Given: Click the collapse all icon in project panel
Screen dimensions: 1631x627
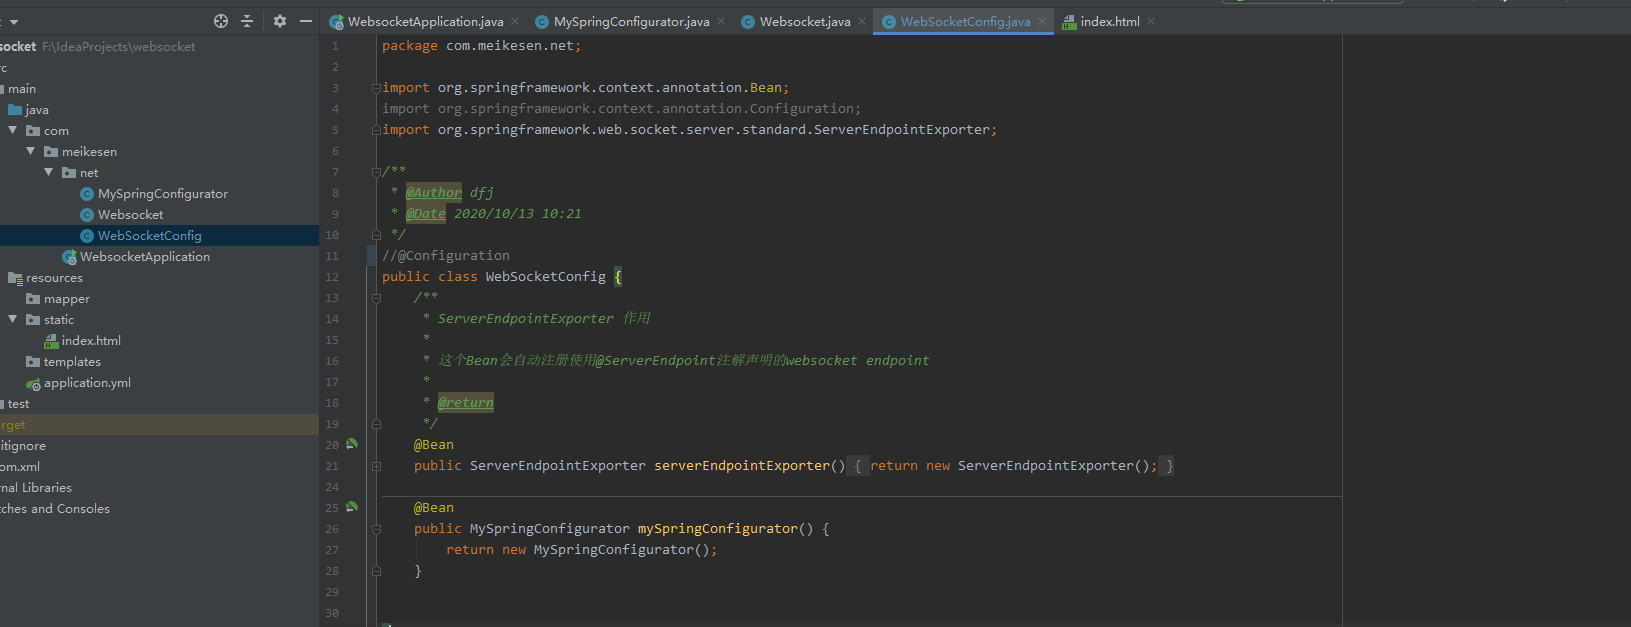Looking at the screenshot, I should click(x=247, y=21).
